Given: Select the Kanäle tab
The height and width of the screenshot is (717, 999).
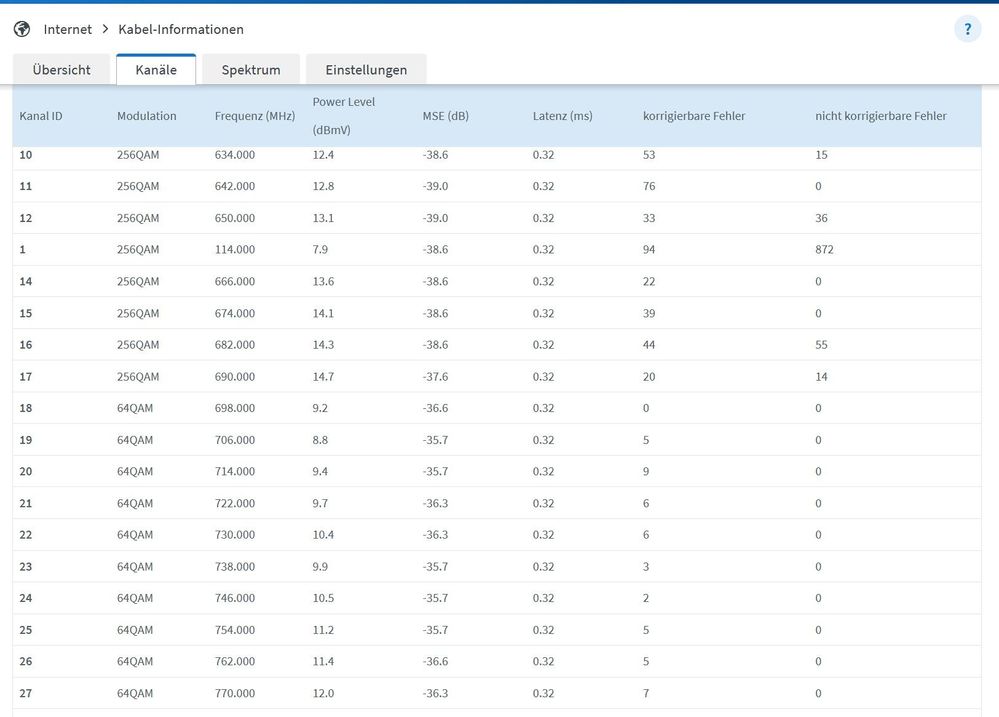Looking at the screenshot, I should point(156,70).
